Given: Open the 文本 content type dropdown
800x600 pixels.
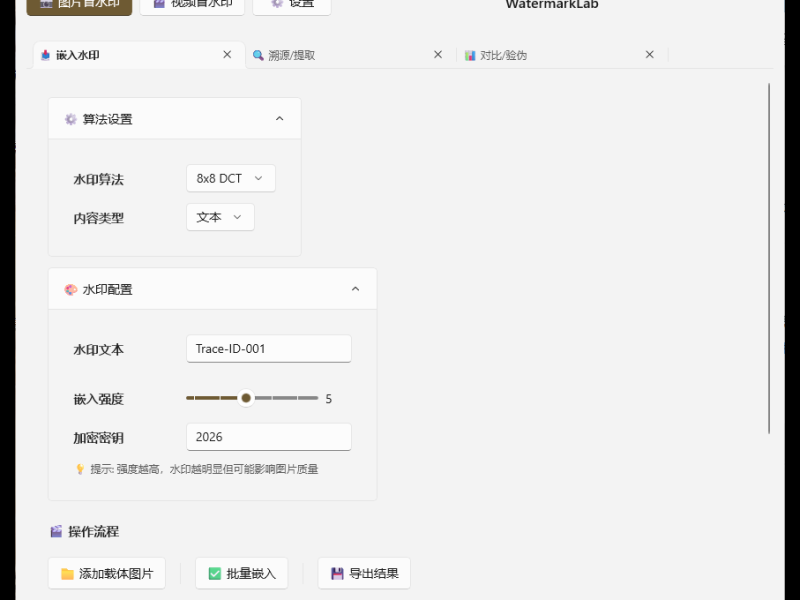Looking at the screenshot, I should point(220,217).
